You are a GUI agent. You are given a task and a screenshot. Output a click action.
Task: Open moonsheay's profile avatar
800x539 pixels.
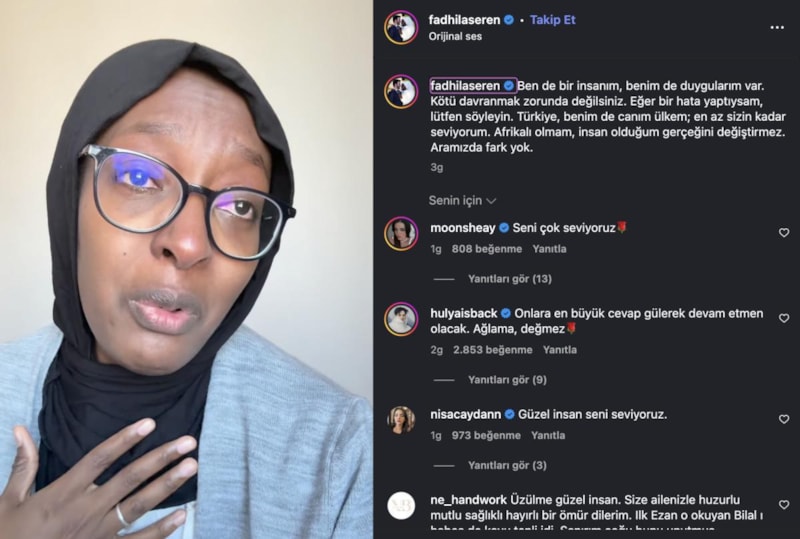coord(401,233)
